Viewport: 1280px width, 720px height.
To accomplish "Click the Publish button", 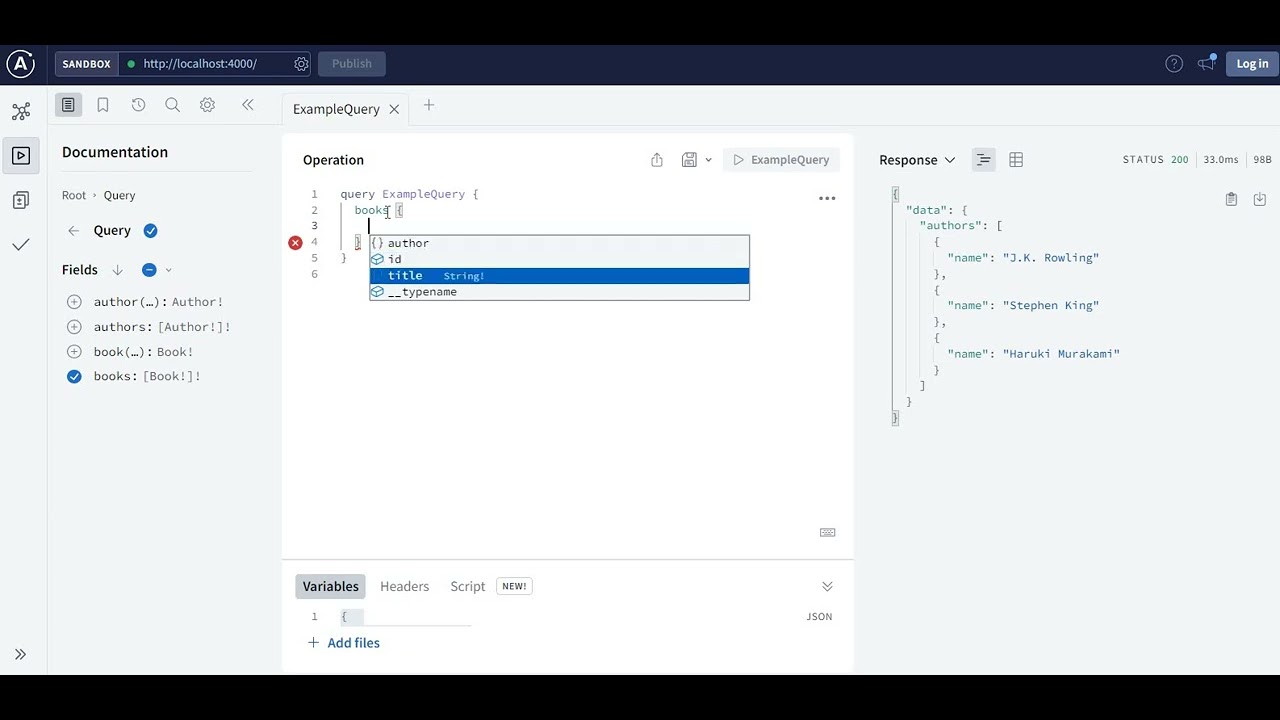I will 352,64.
